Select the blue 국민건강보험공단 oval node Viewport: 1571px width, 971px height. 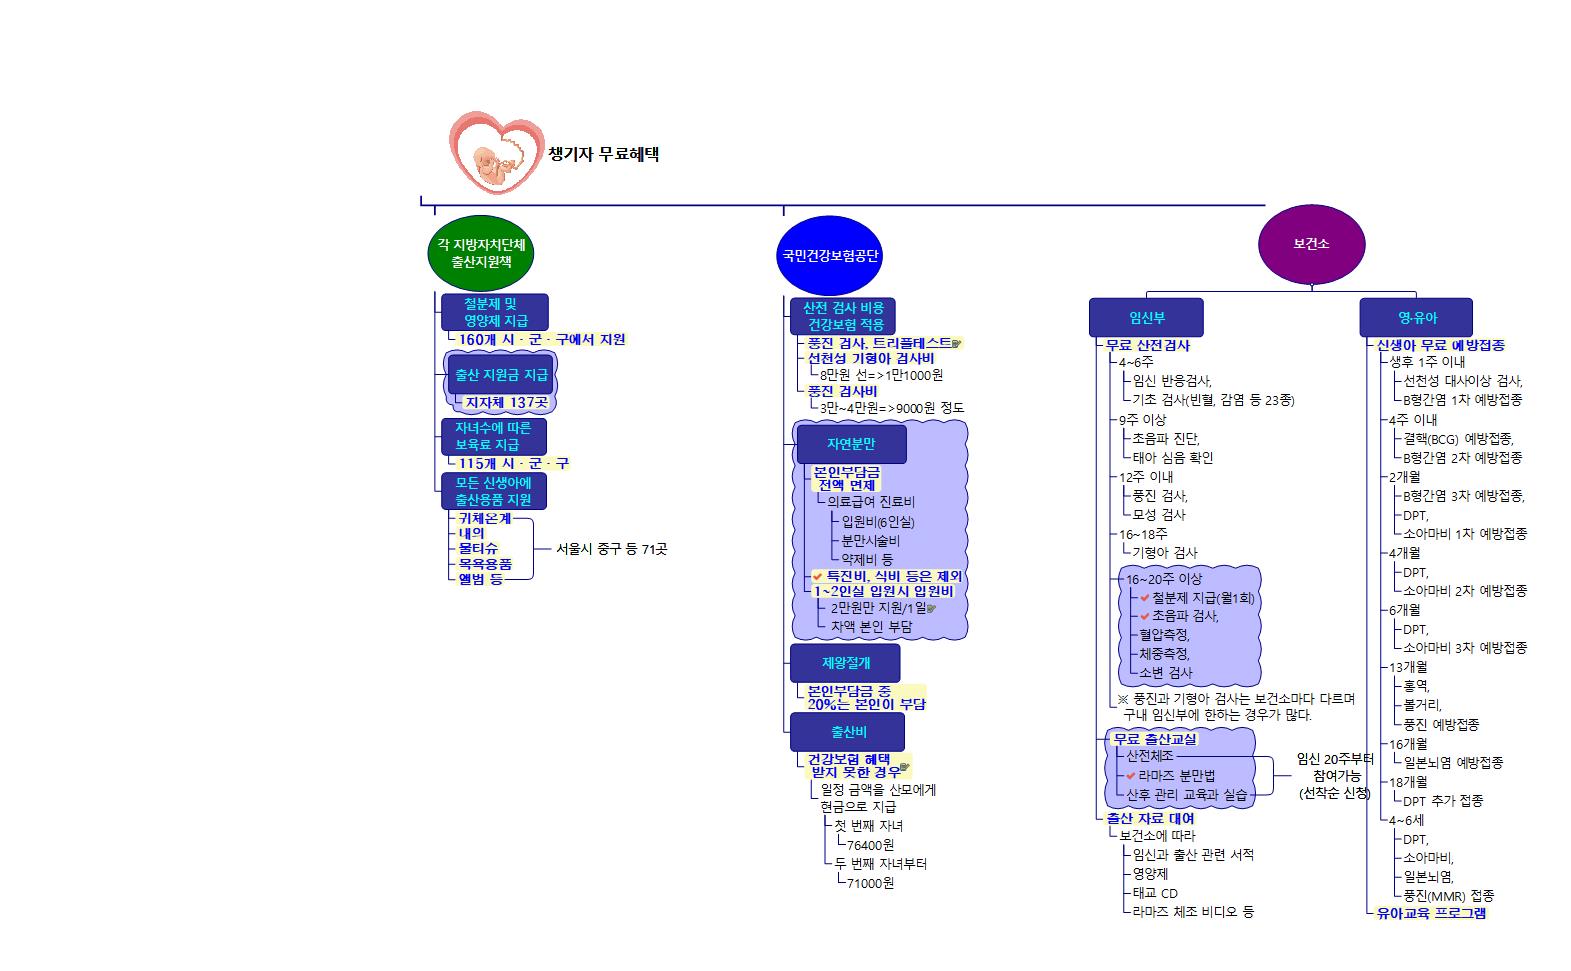pos(829,255)
